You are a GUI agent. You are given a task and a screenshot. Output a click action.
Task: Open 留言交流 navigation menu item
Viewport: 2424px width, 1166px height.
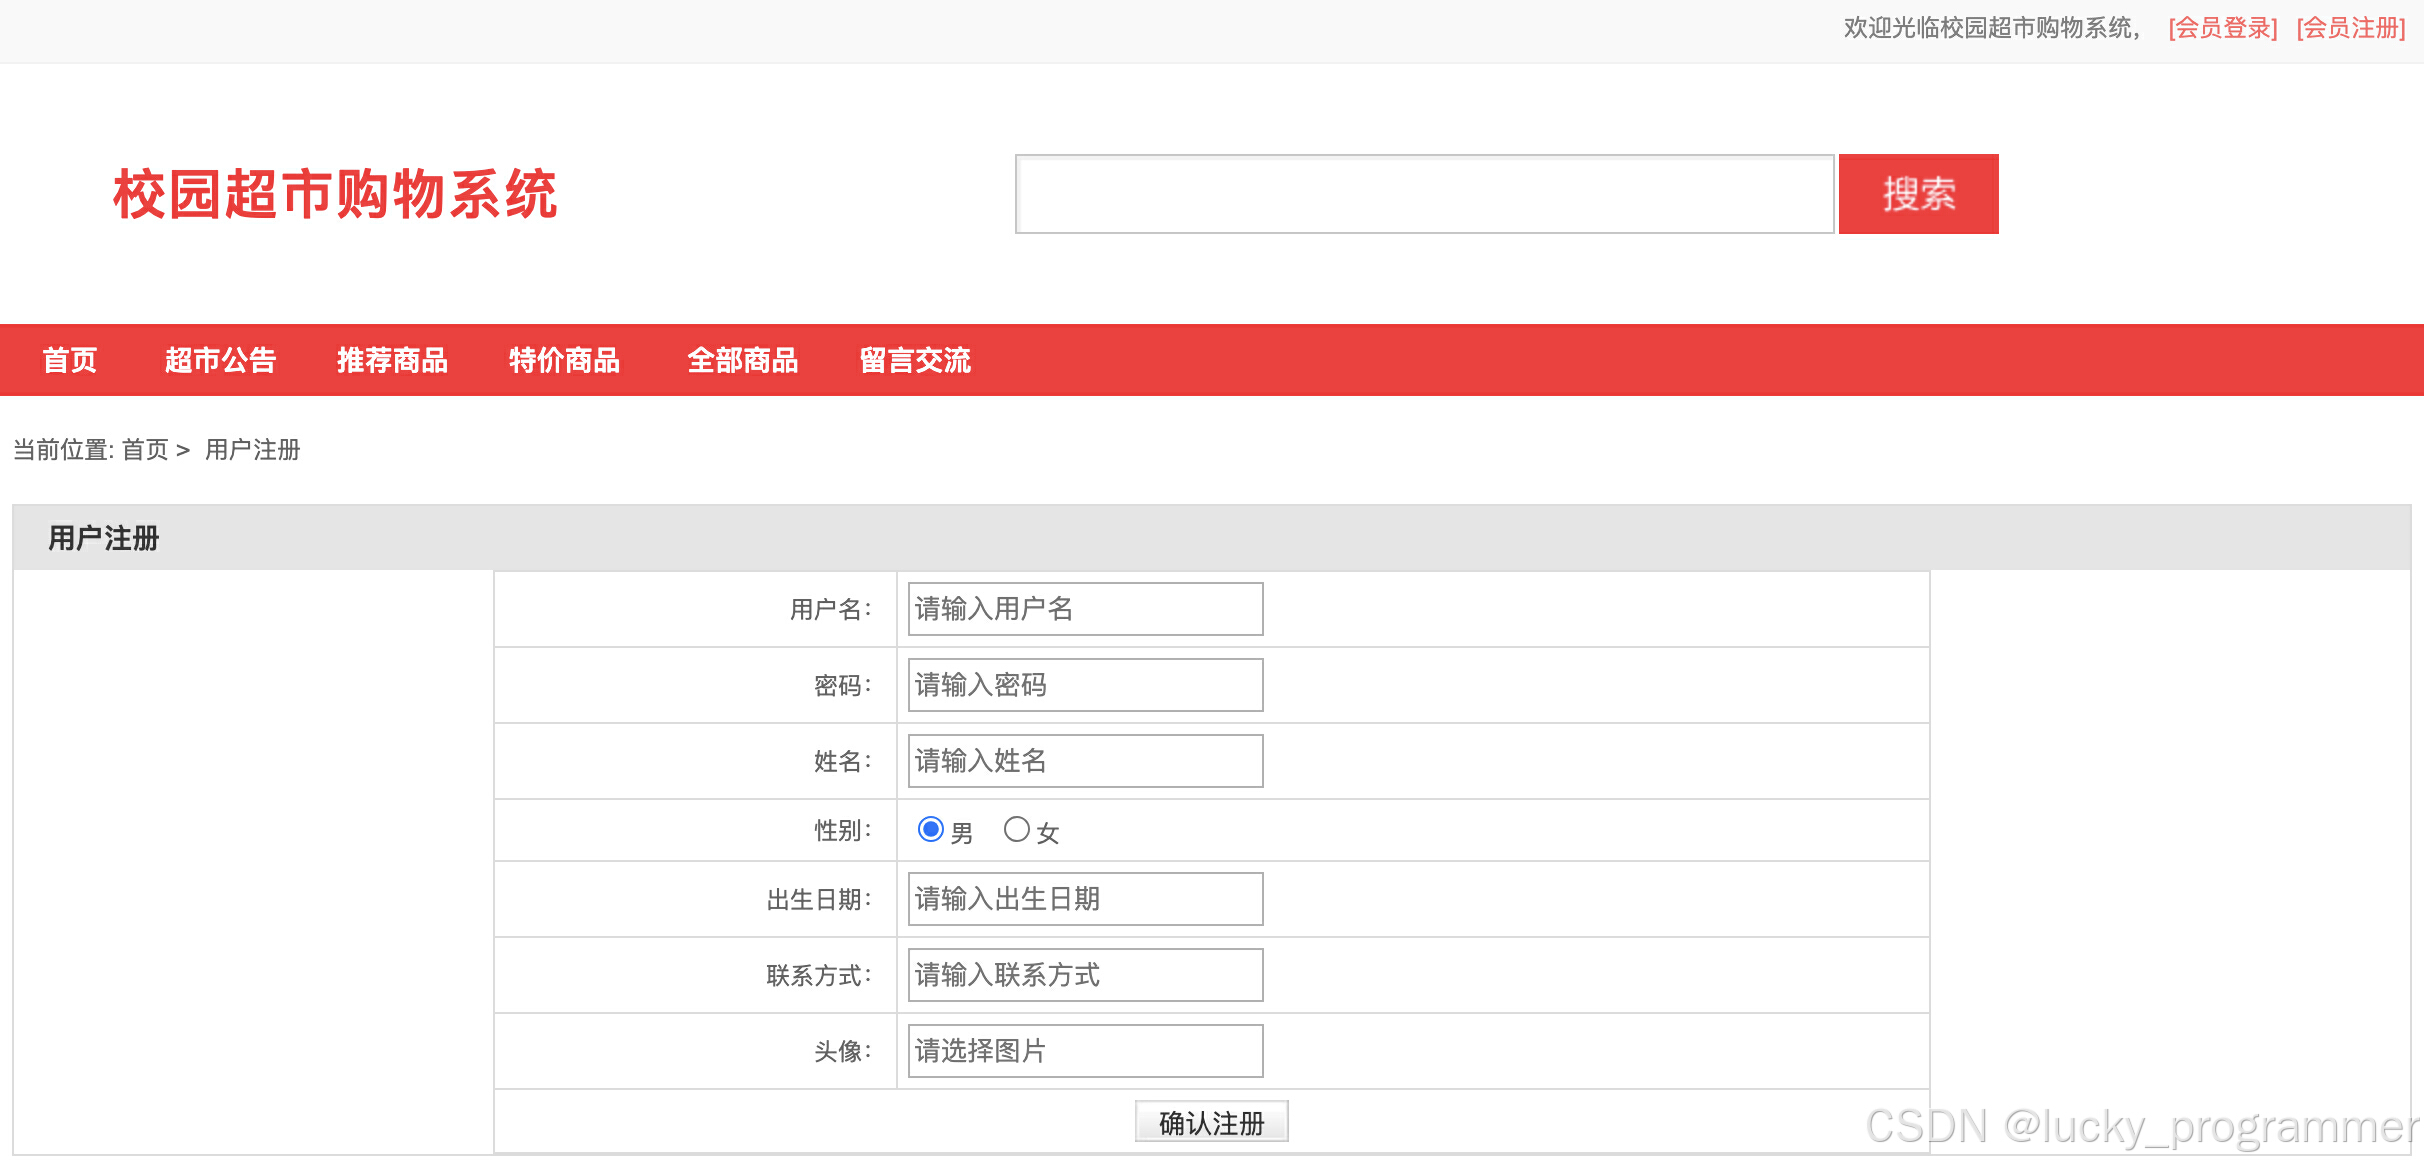(915, 360)
